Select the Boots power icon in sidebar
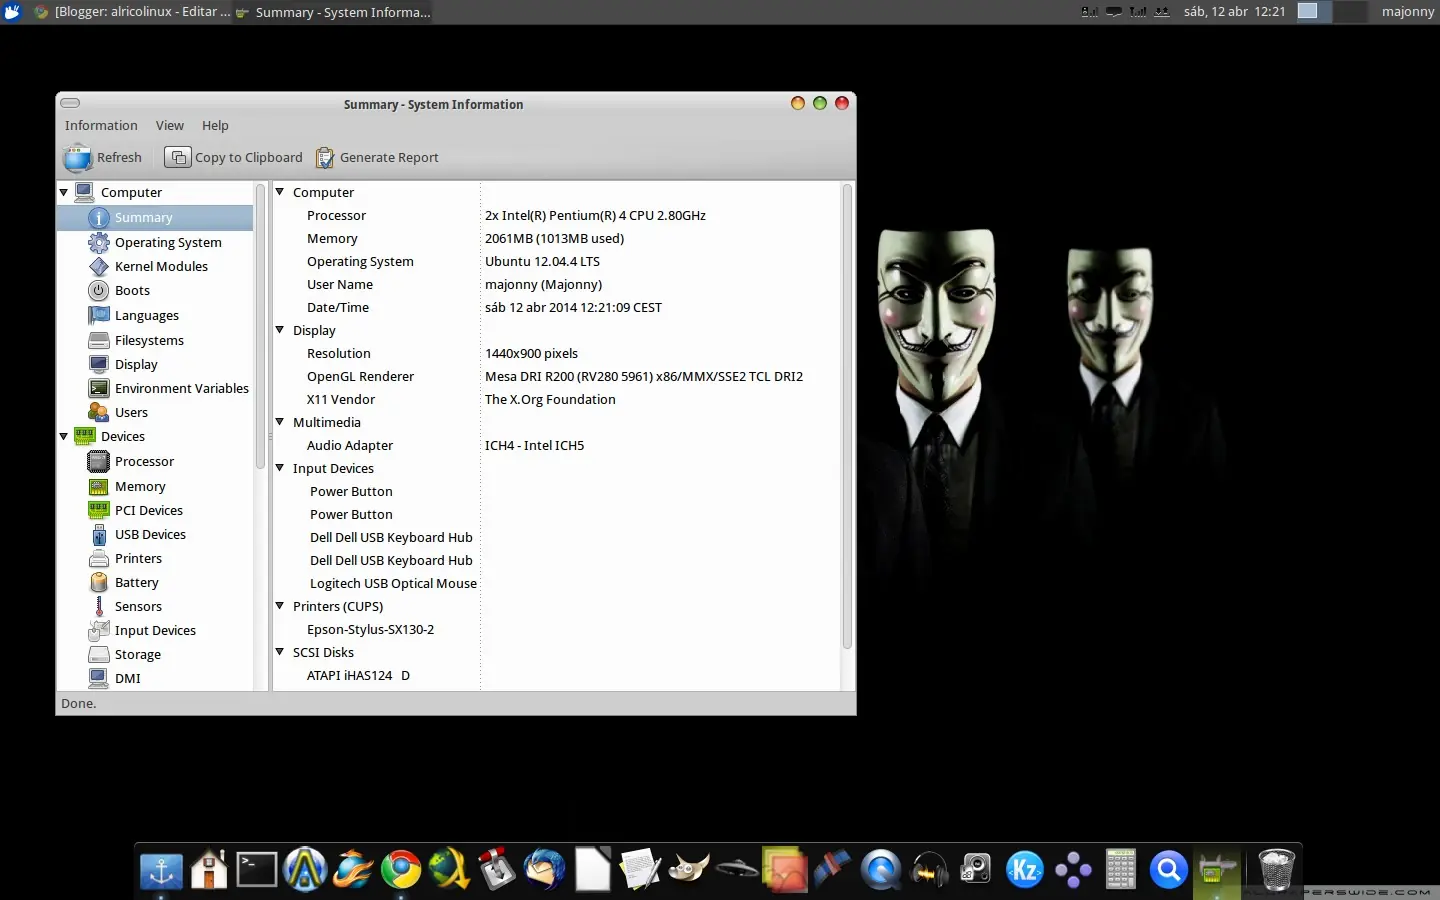Image resolution: width=1440 pixels, height=900 pixels. point(98,290)
